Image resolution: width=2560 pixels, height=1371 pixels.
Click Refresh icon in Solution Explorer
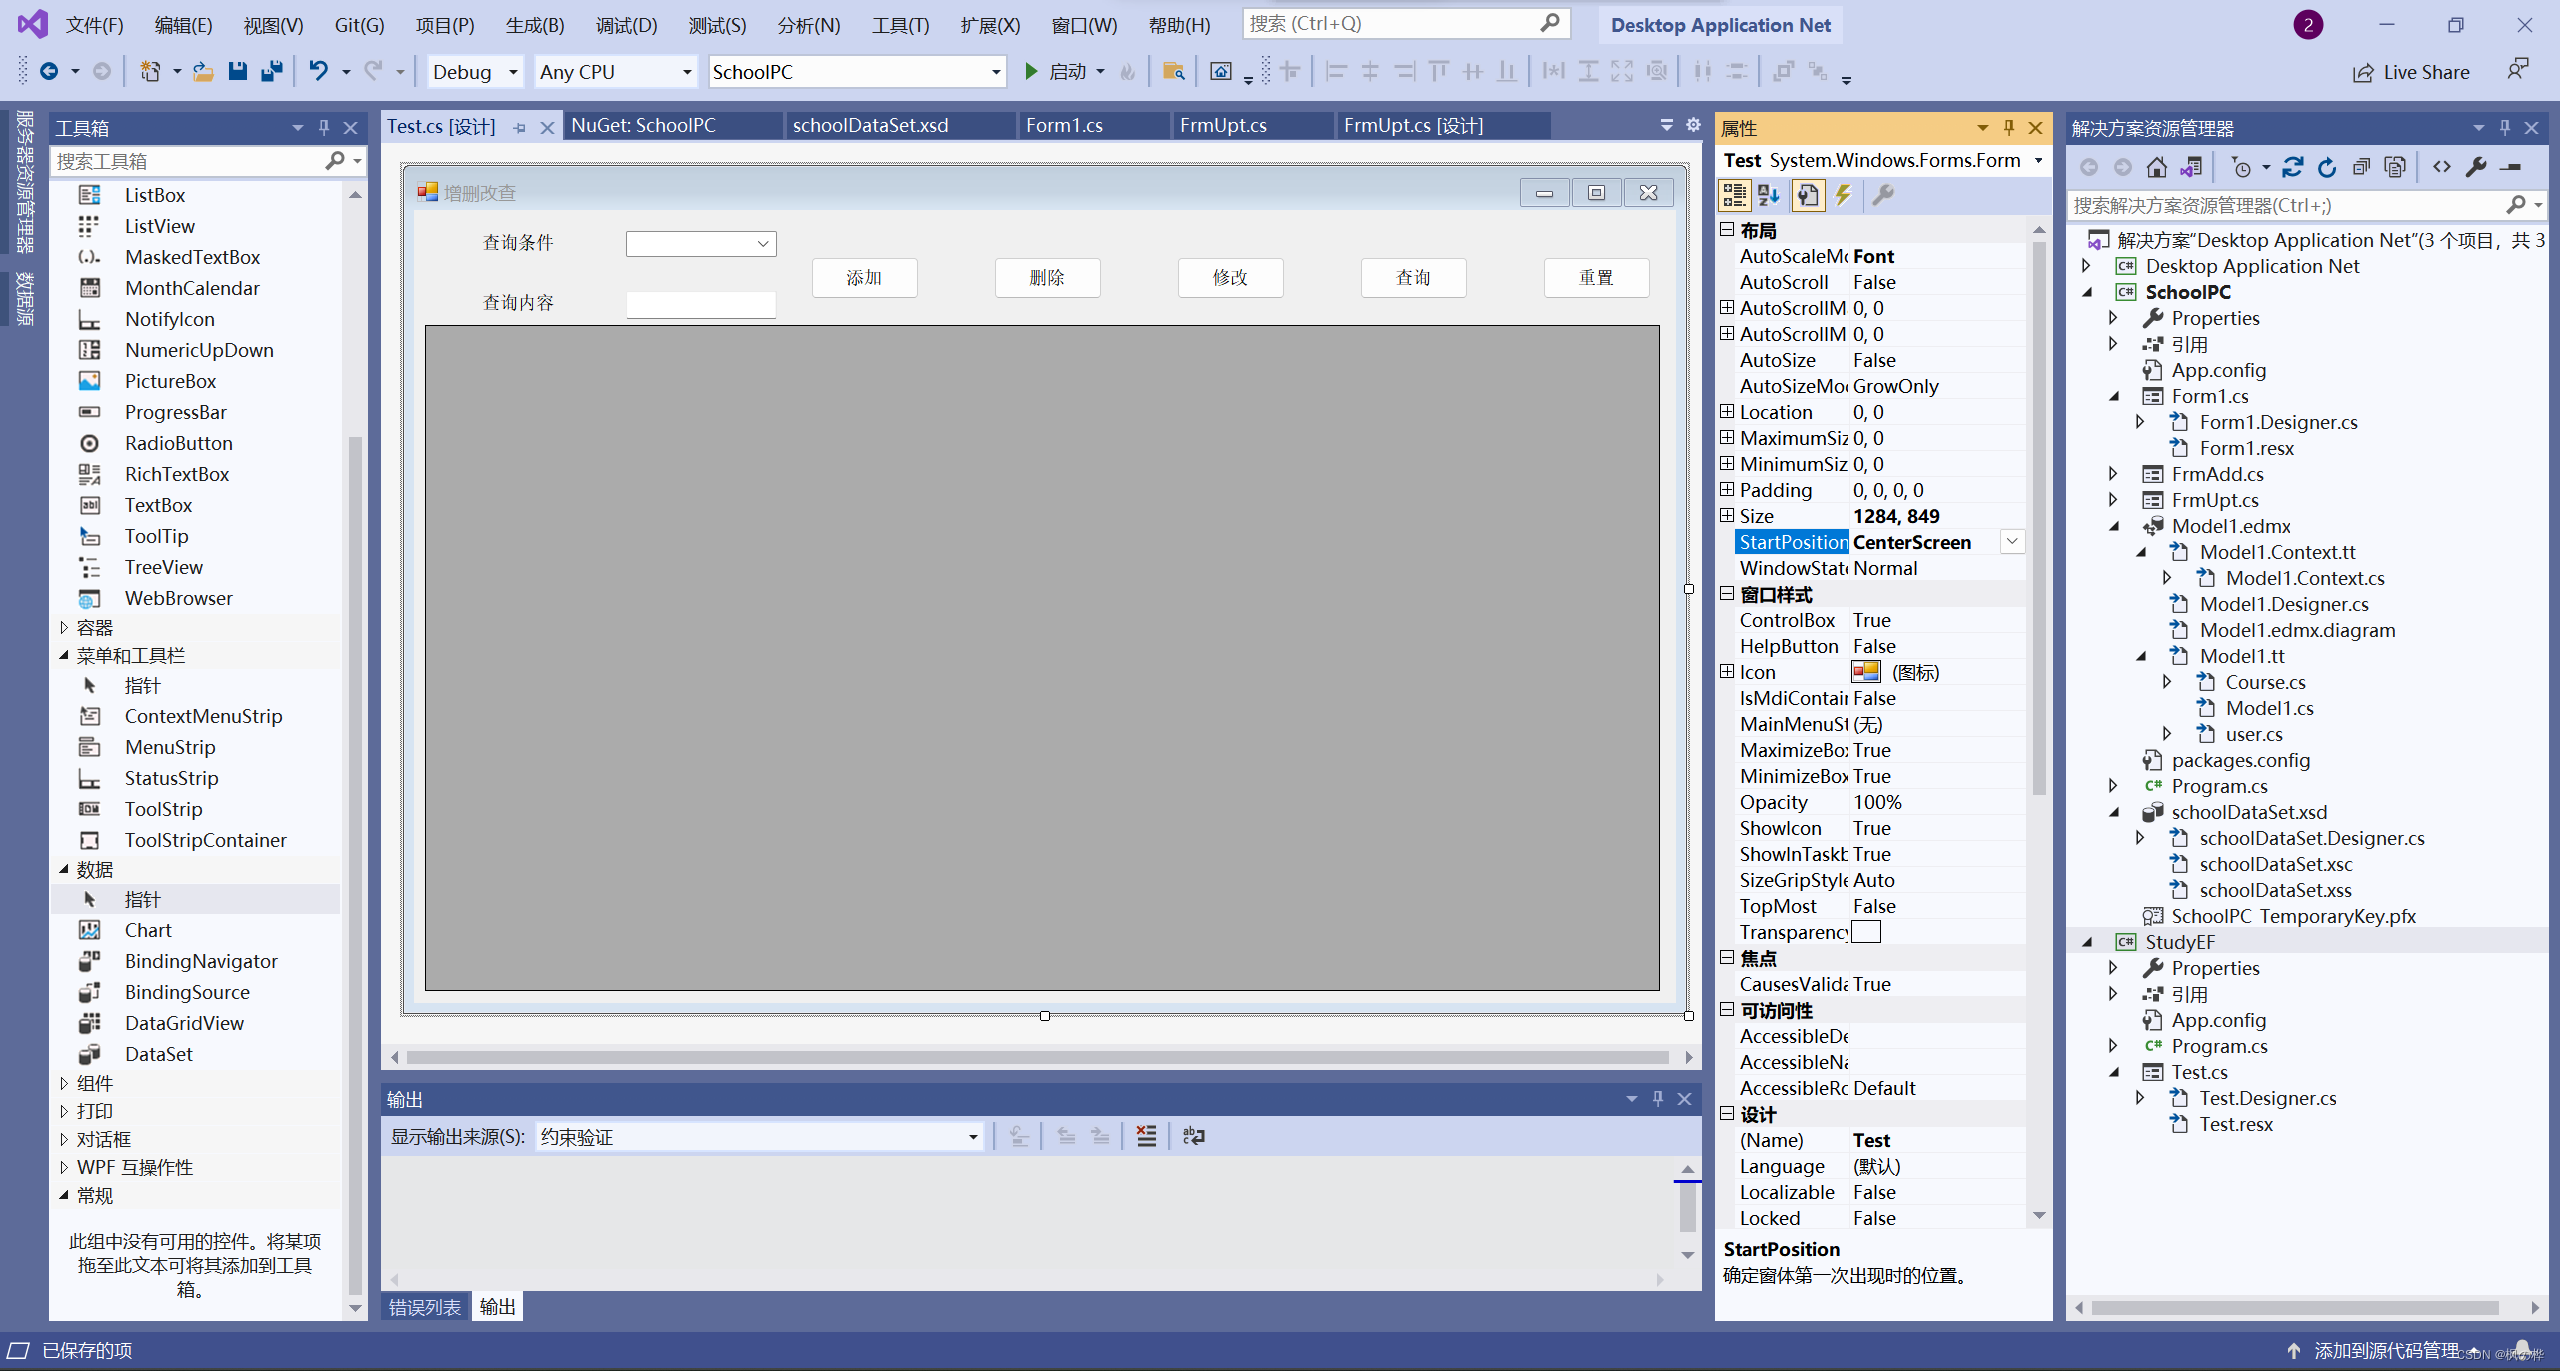tap(2327, 167)
